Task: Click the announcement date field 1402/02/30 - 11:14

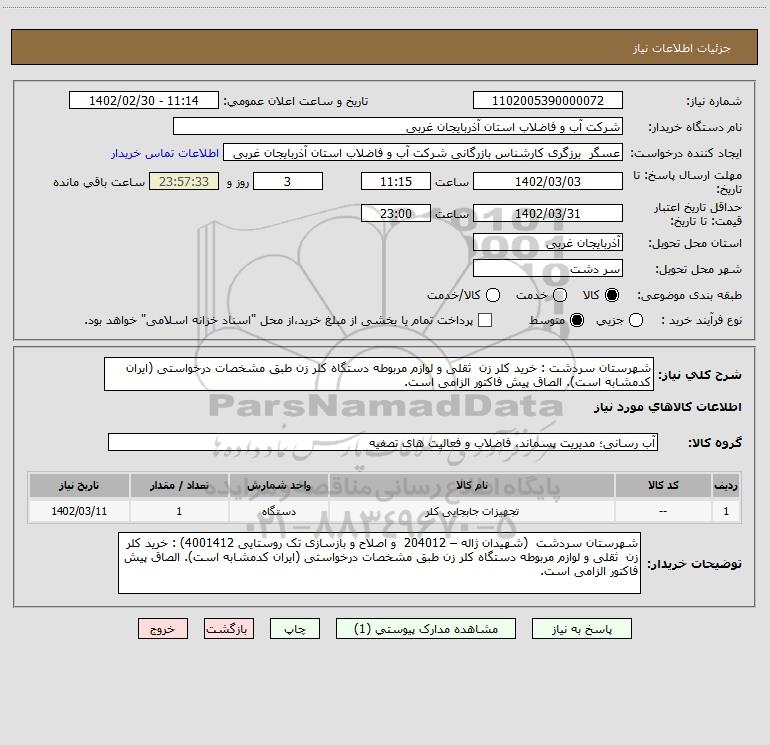Action: tap(144, 101)
